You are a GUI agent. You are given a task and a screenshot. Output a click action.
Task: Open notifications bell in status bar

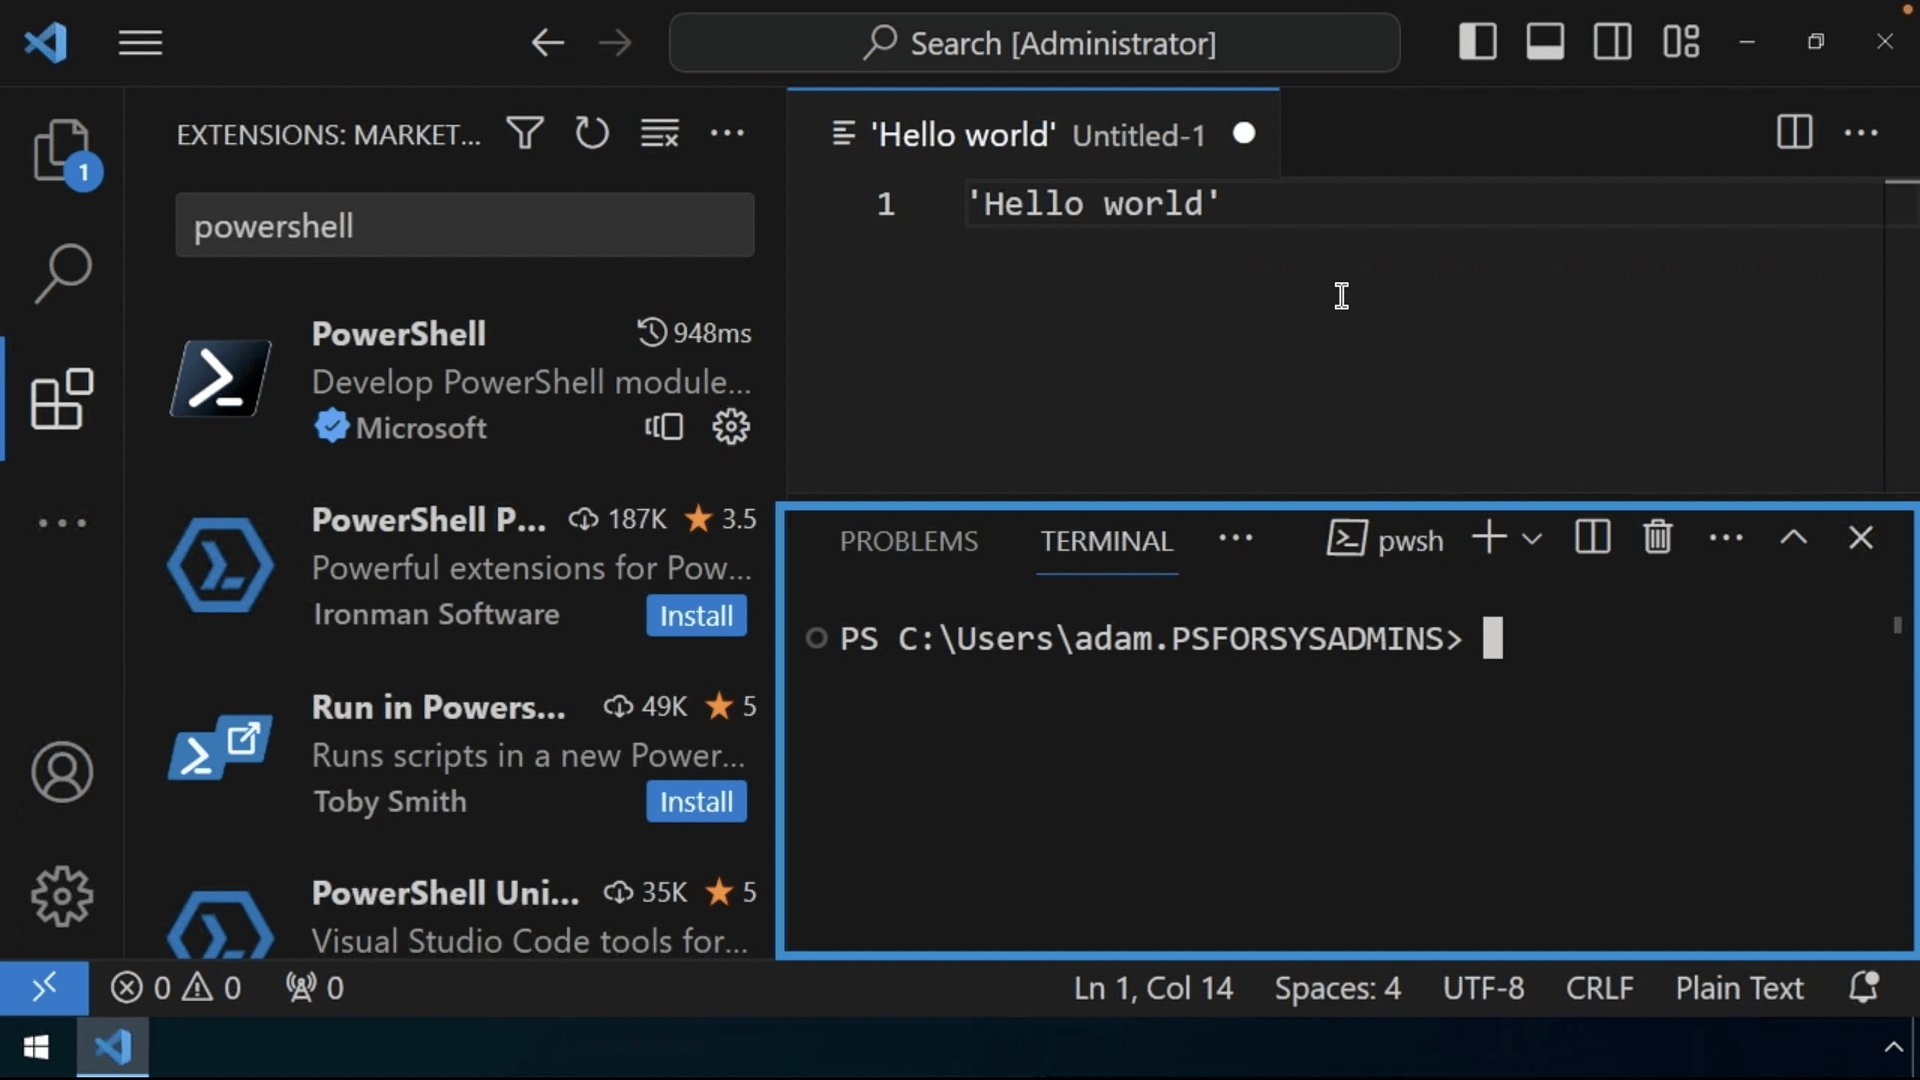tap(1864, 988)
